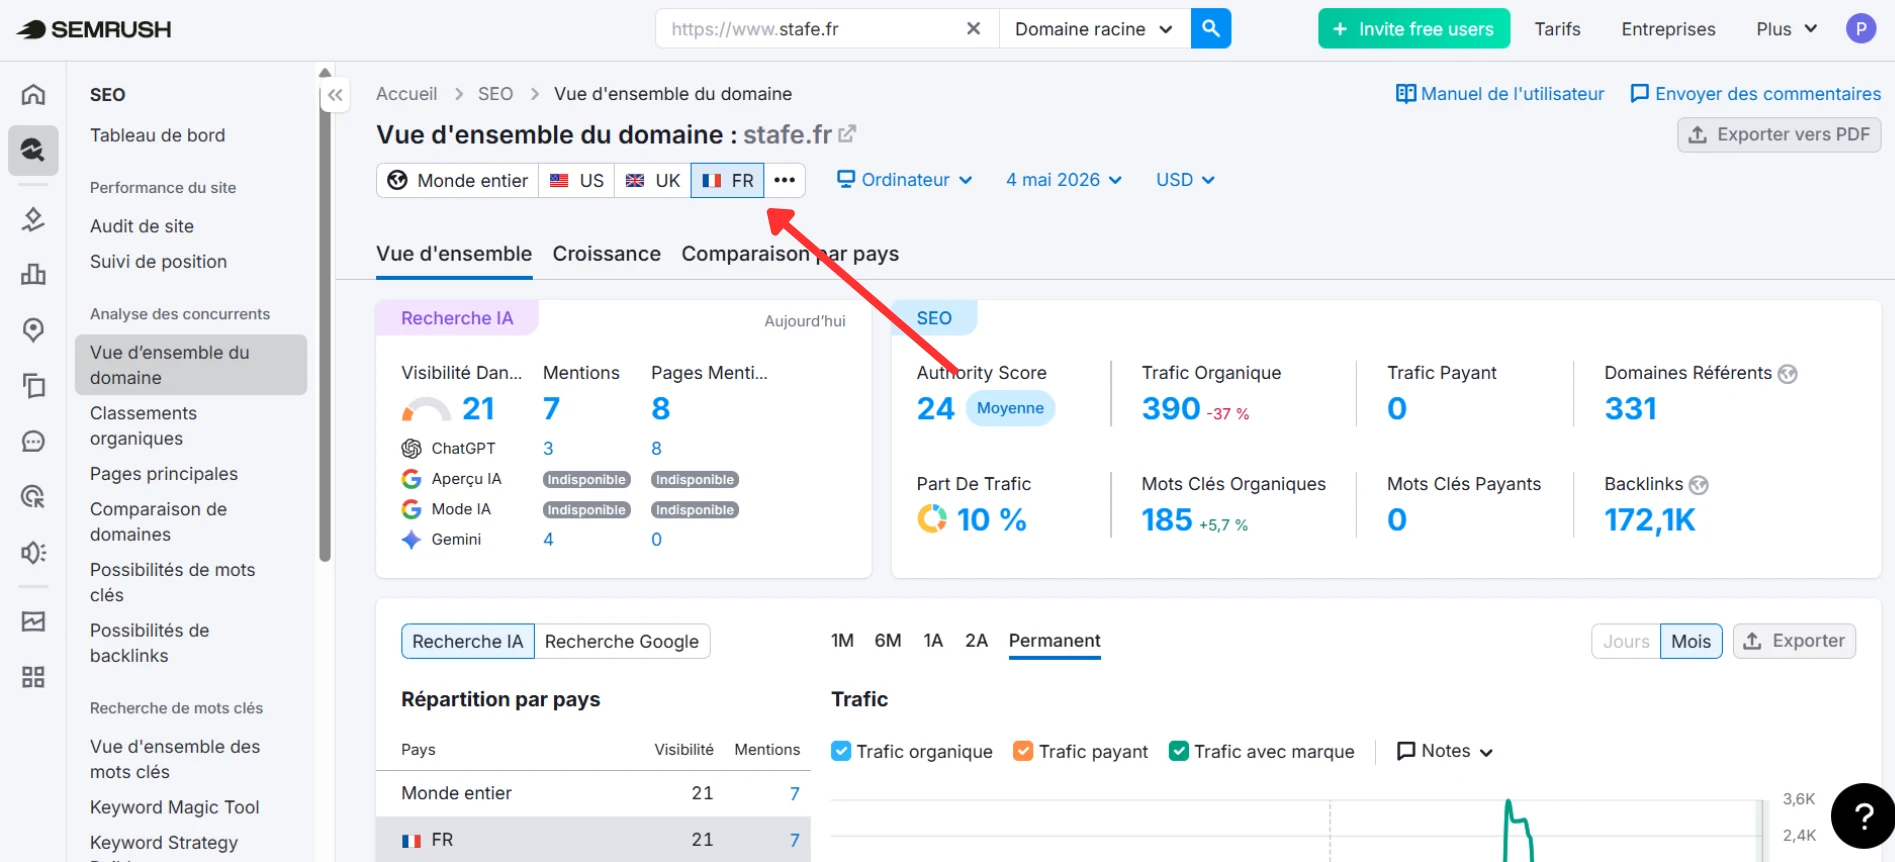Image resolution: width=1895 pixels, height=862 pixels.
Task: Select FR database
Action: click(x=728, y=180)
